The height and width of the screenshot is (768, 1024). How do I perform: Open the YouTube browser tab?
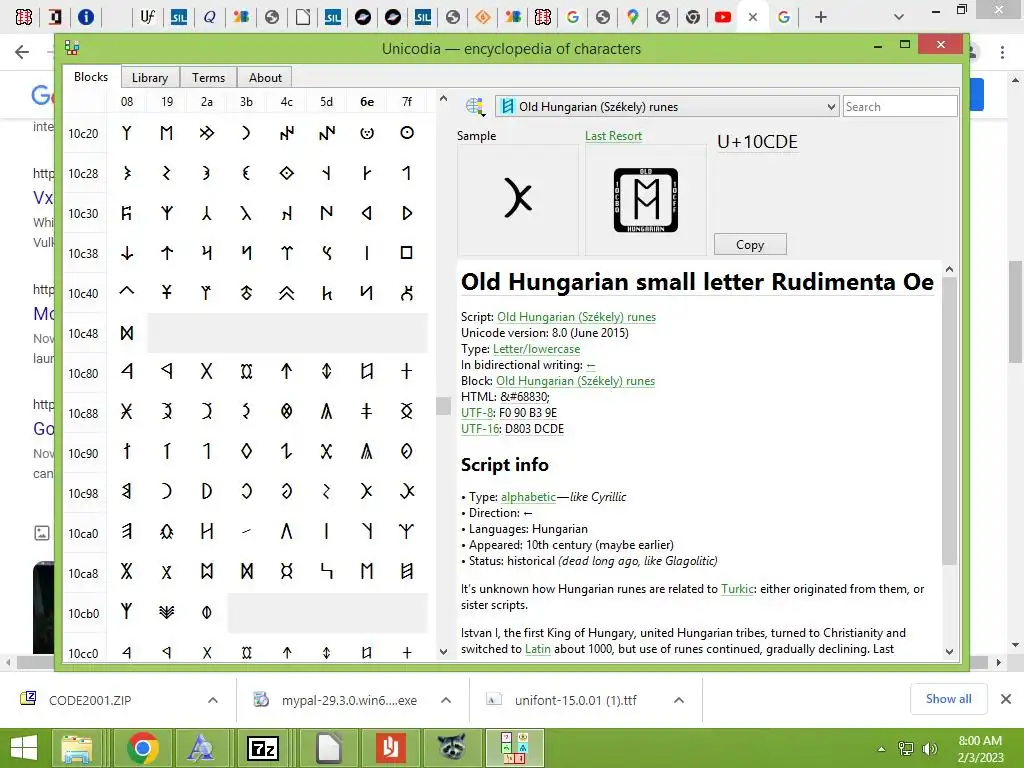click(722, 17)
